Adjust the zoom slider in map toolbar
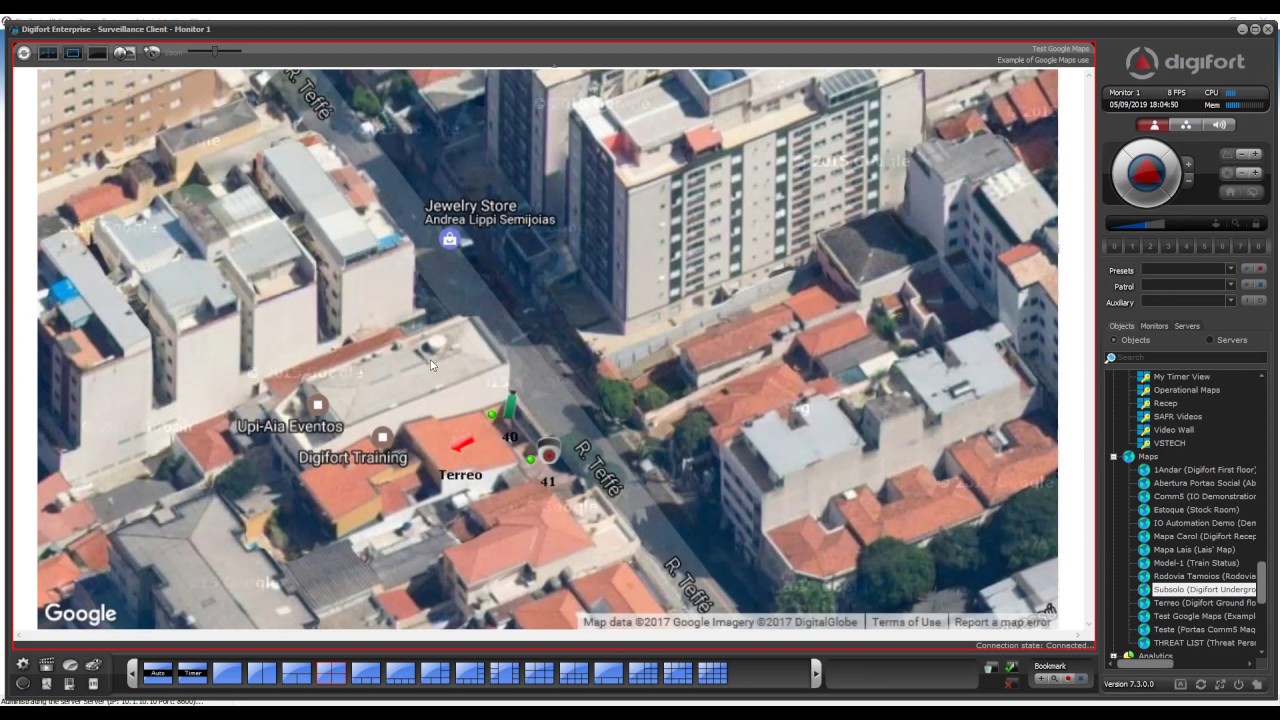Image resolution: width=1280 pixels, height=720 pixels. point(214,51)
